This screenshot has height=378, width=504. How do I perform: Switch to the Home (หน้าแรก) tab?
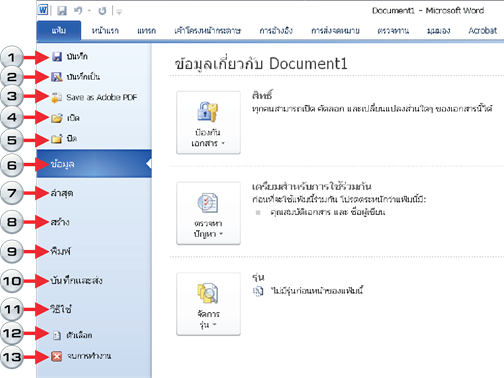(105, 31)
